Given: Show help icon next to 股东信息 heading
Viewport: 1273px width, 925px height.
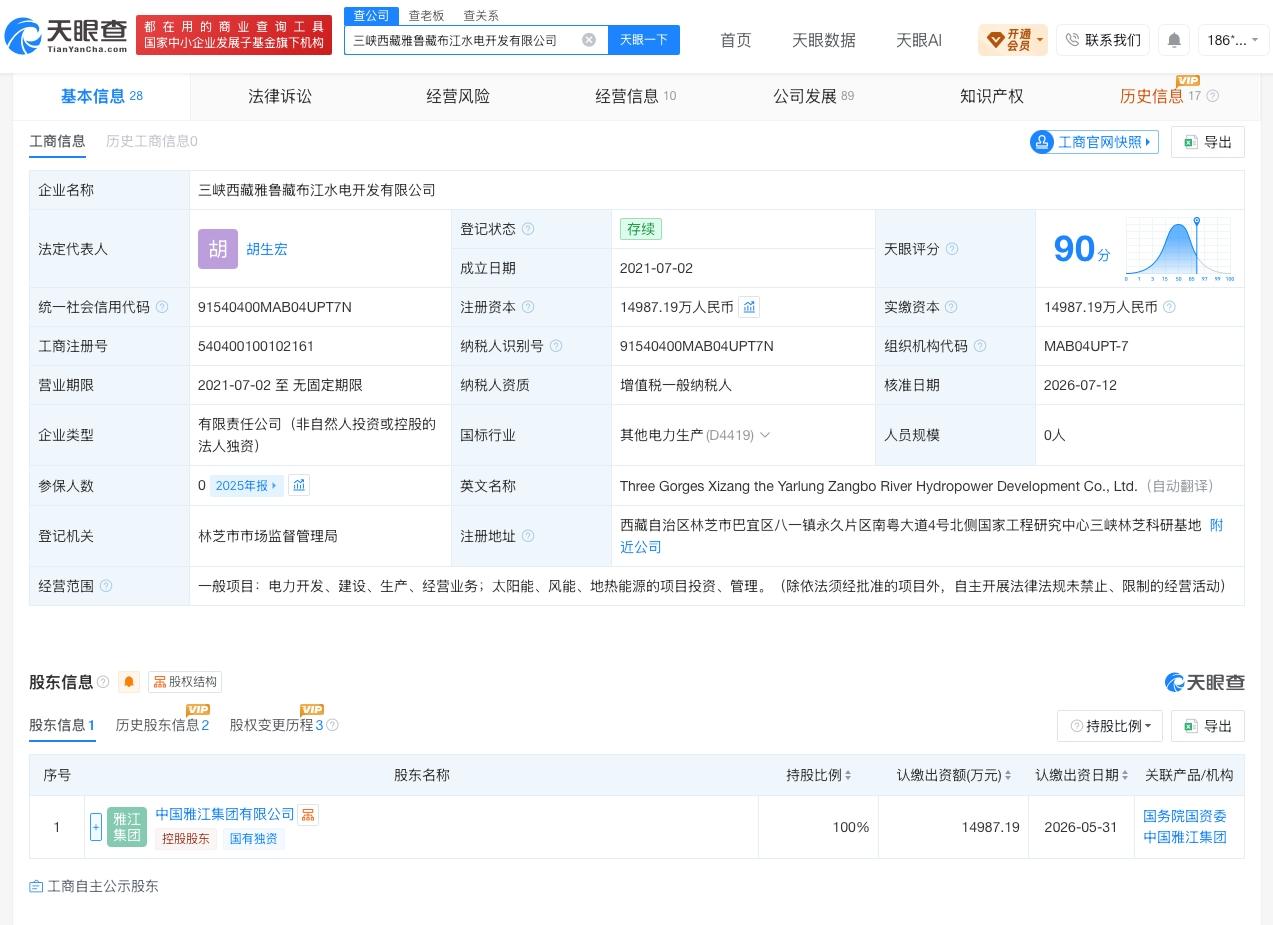Looking at the screenshot, I should pyautogui.click(x=103, y=682).
